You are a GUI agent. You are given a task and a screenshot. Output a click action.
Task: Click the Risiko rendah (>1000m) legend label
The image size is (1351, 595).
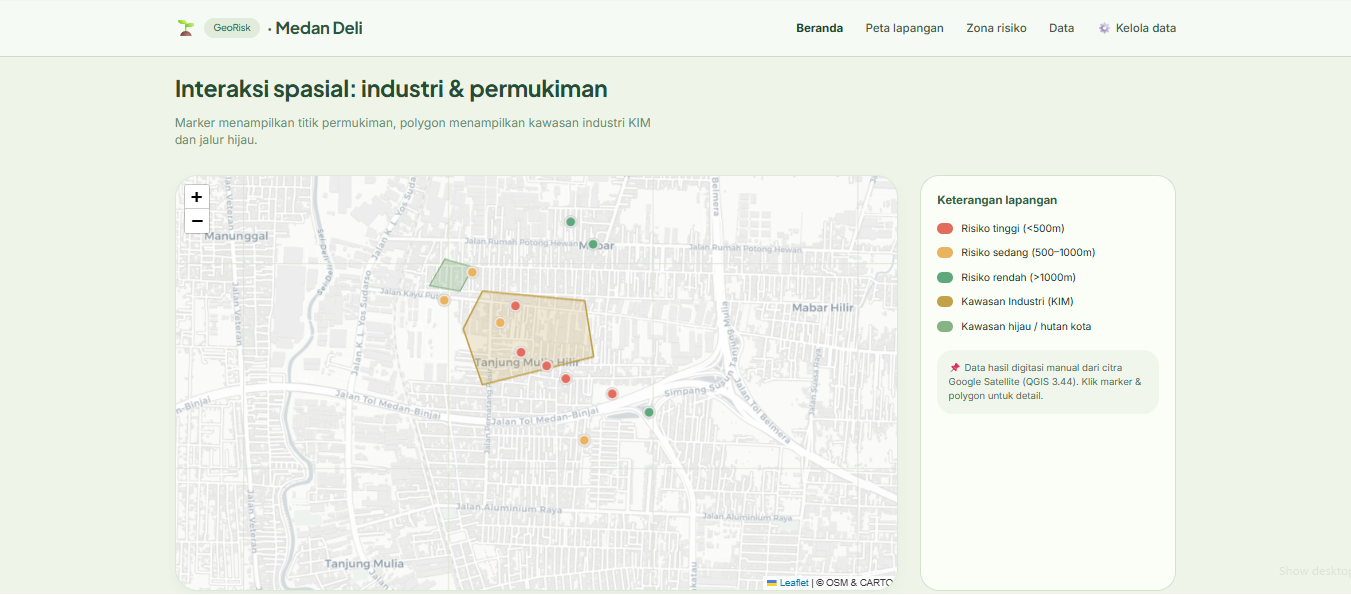click(x=1018, y=278)
